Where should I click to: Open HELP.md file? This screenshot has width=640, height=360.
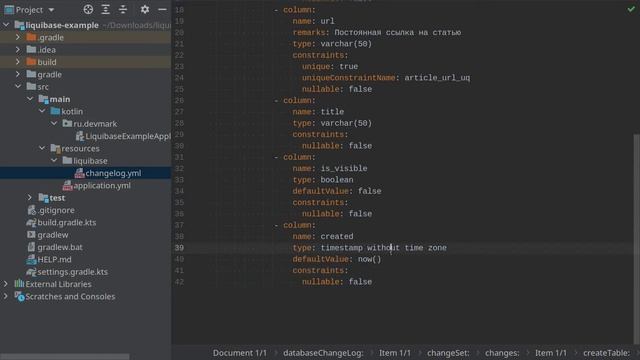tap(54, 259)
